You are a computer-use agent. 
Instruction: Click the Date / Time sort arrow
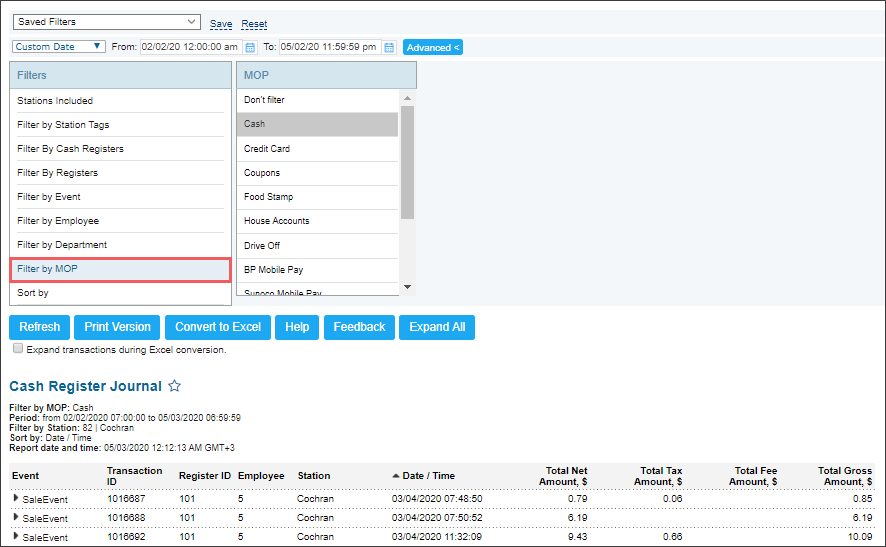(x=396, y=476)
